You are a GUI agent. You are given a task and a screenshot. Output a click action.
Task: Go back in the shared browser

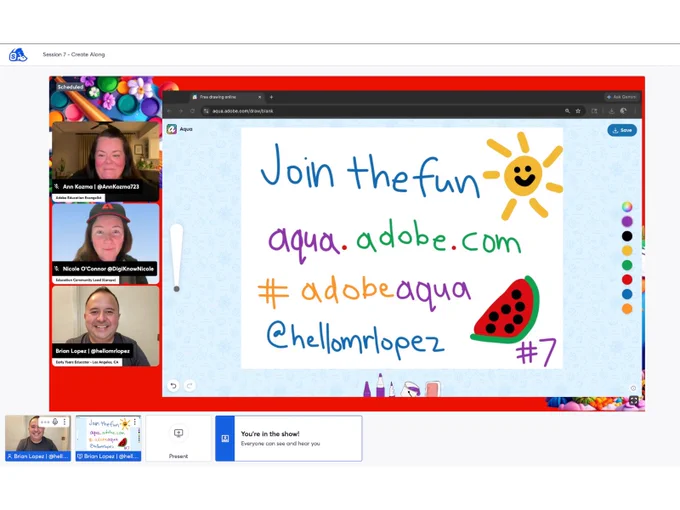170,111
